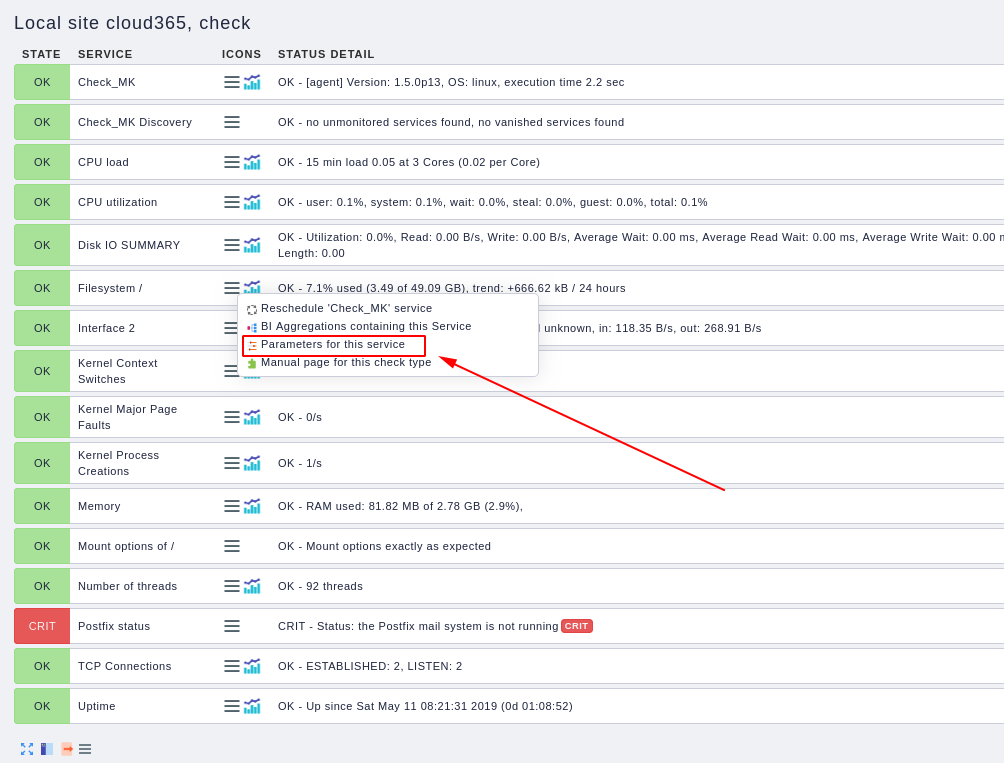The image size is (1004, 763).
Task: Sort table by the SERVICE column header
Action: pos(105,54)
